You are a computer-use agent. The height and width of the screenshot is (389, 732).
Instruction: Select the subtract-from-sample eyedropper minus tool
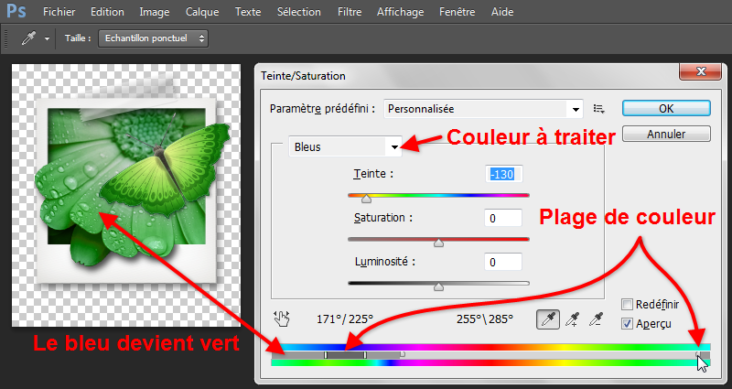pos(596,319)
